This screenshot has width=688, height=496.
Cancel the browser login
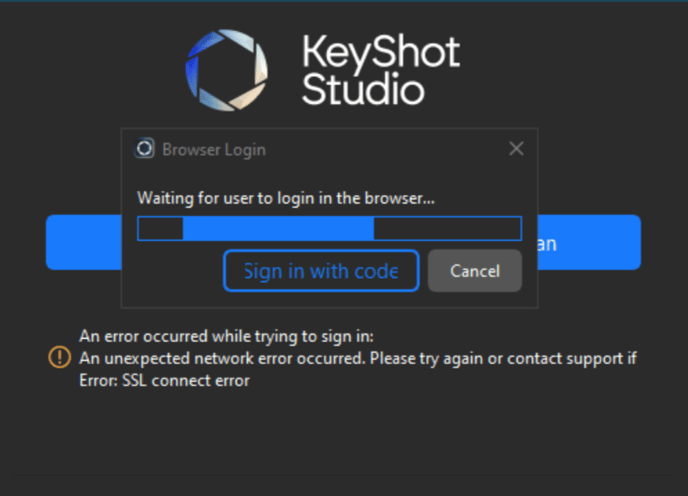475,271
